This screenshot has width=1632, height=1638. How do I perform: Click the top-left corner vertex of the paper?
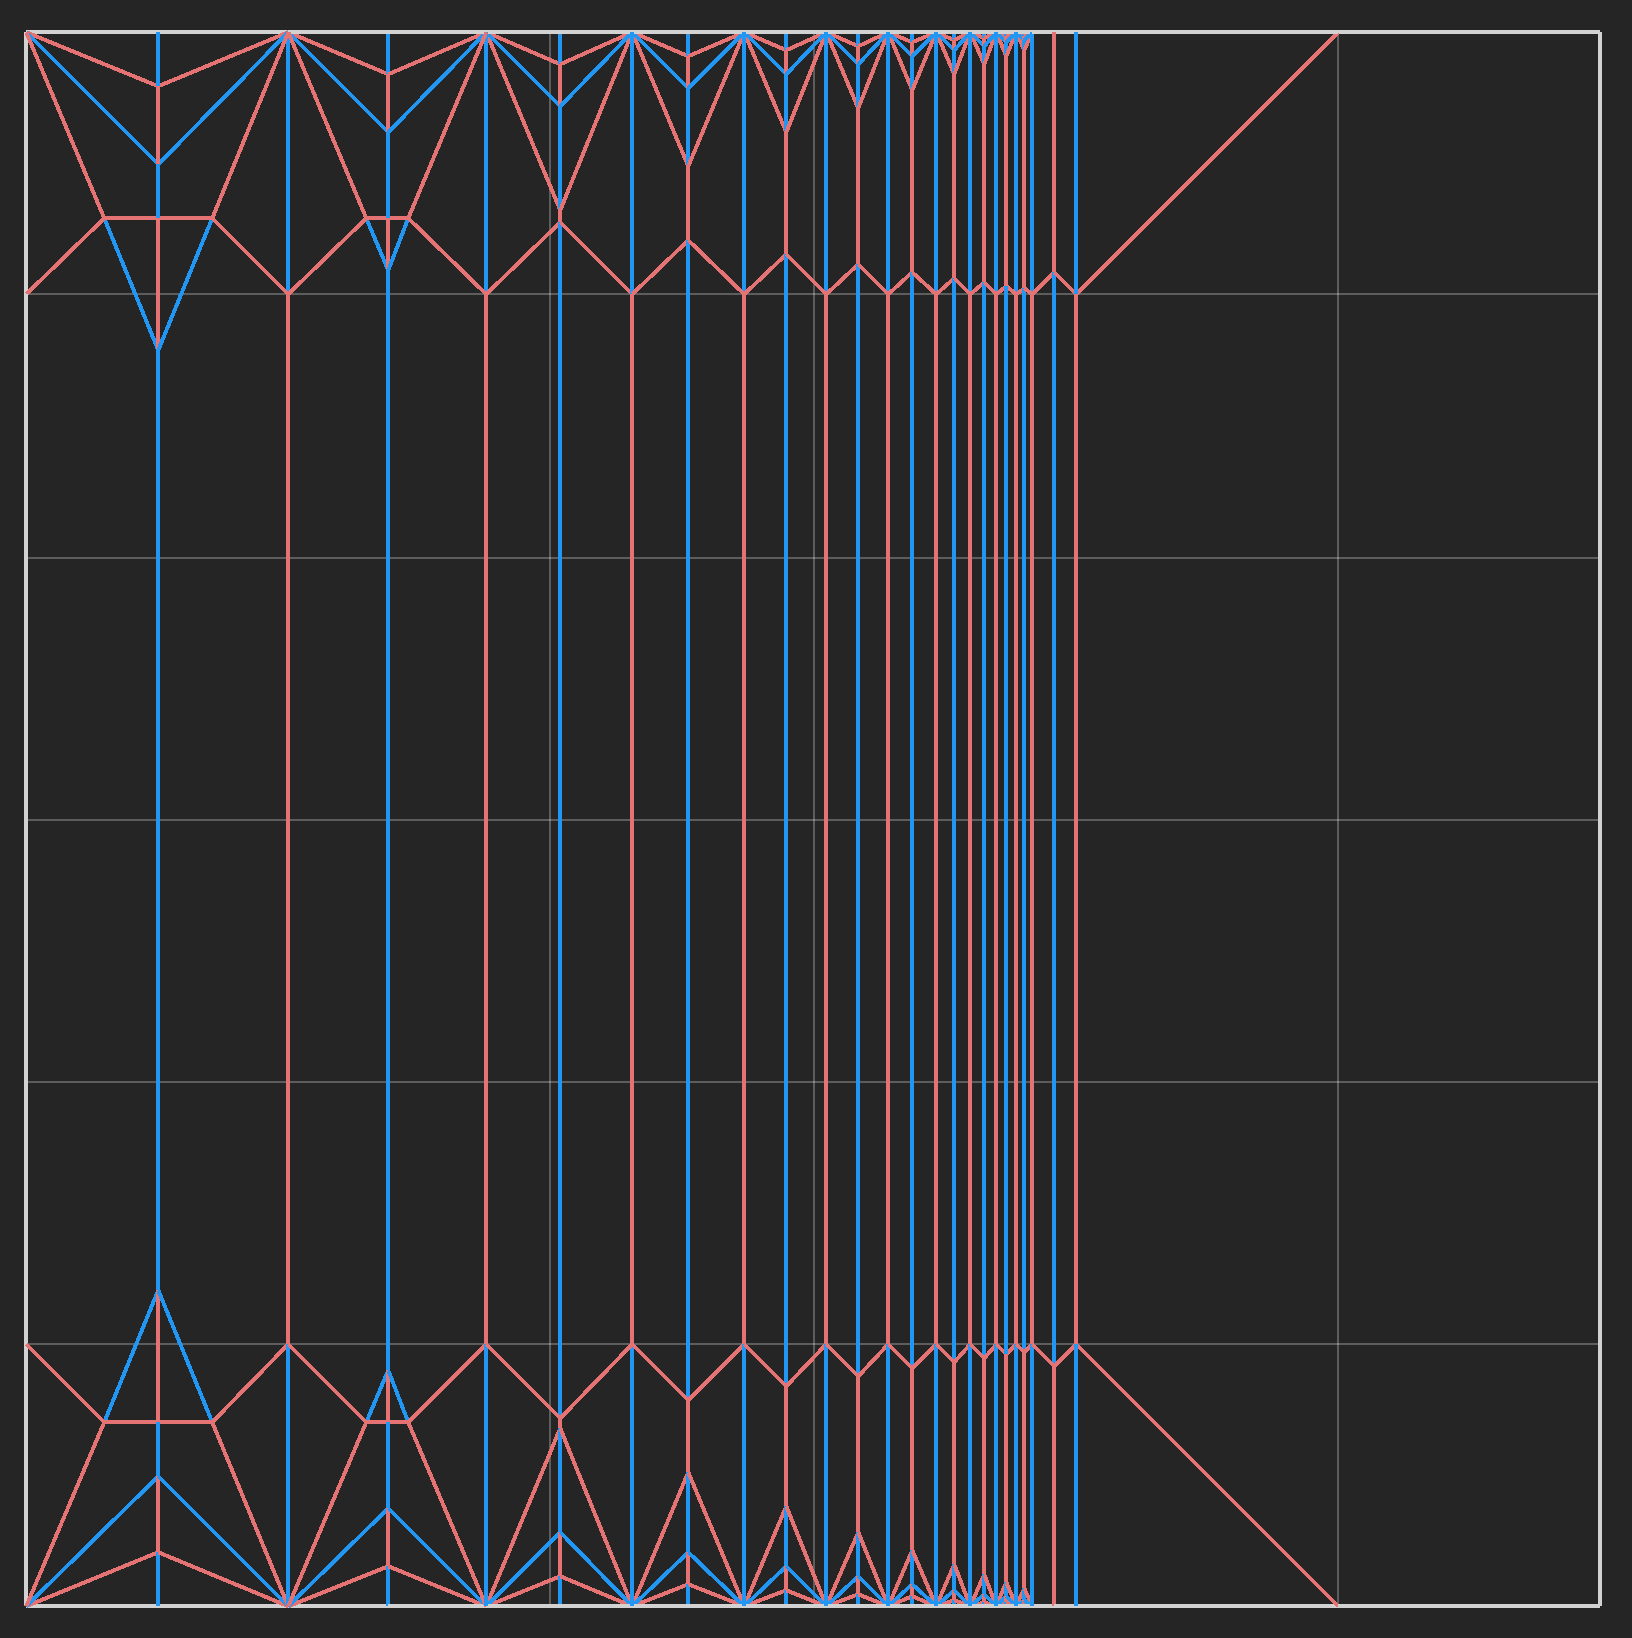(x=26, y=33)
